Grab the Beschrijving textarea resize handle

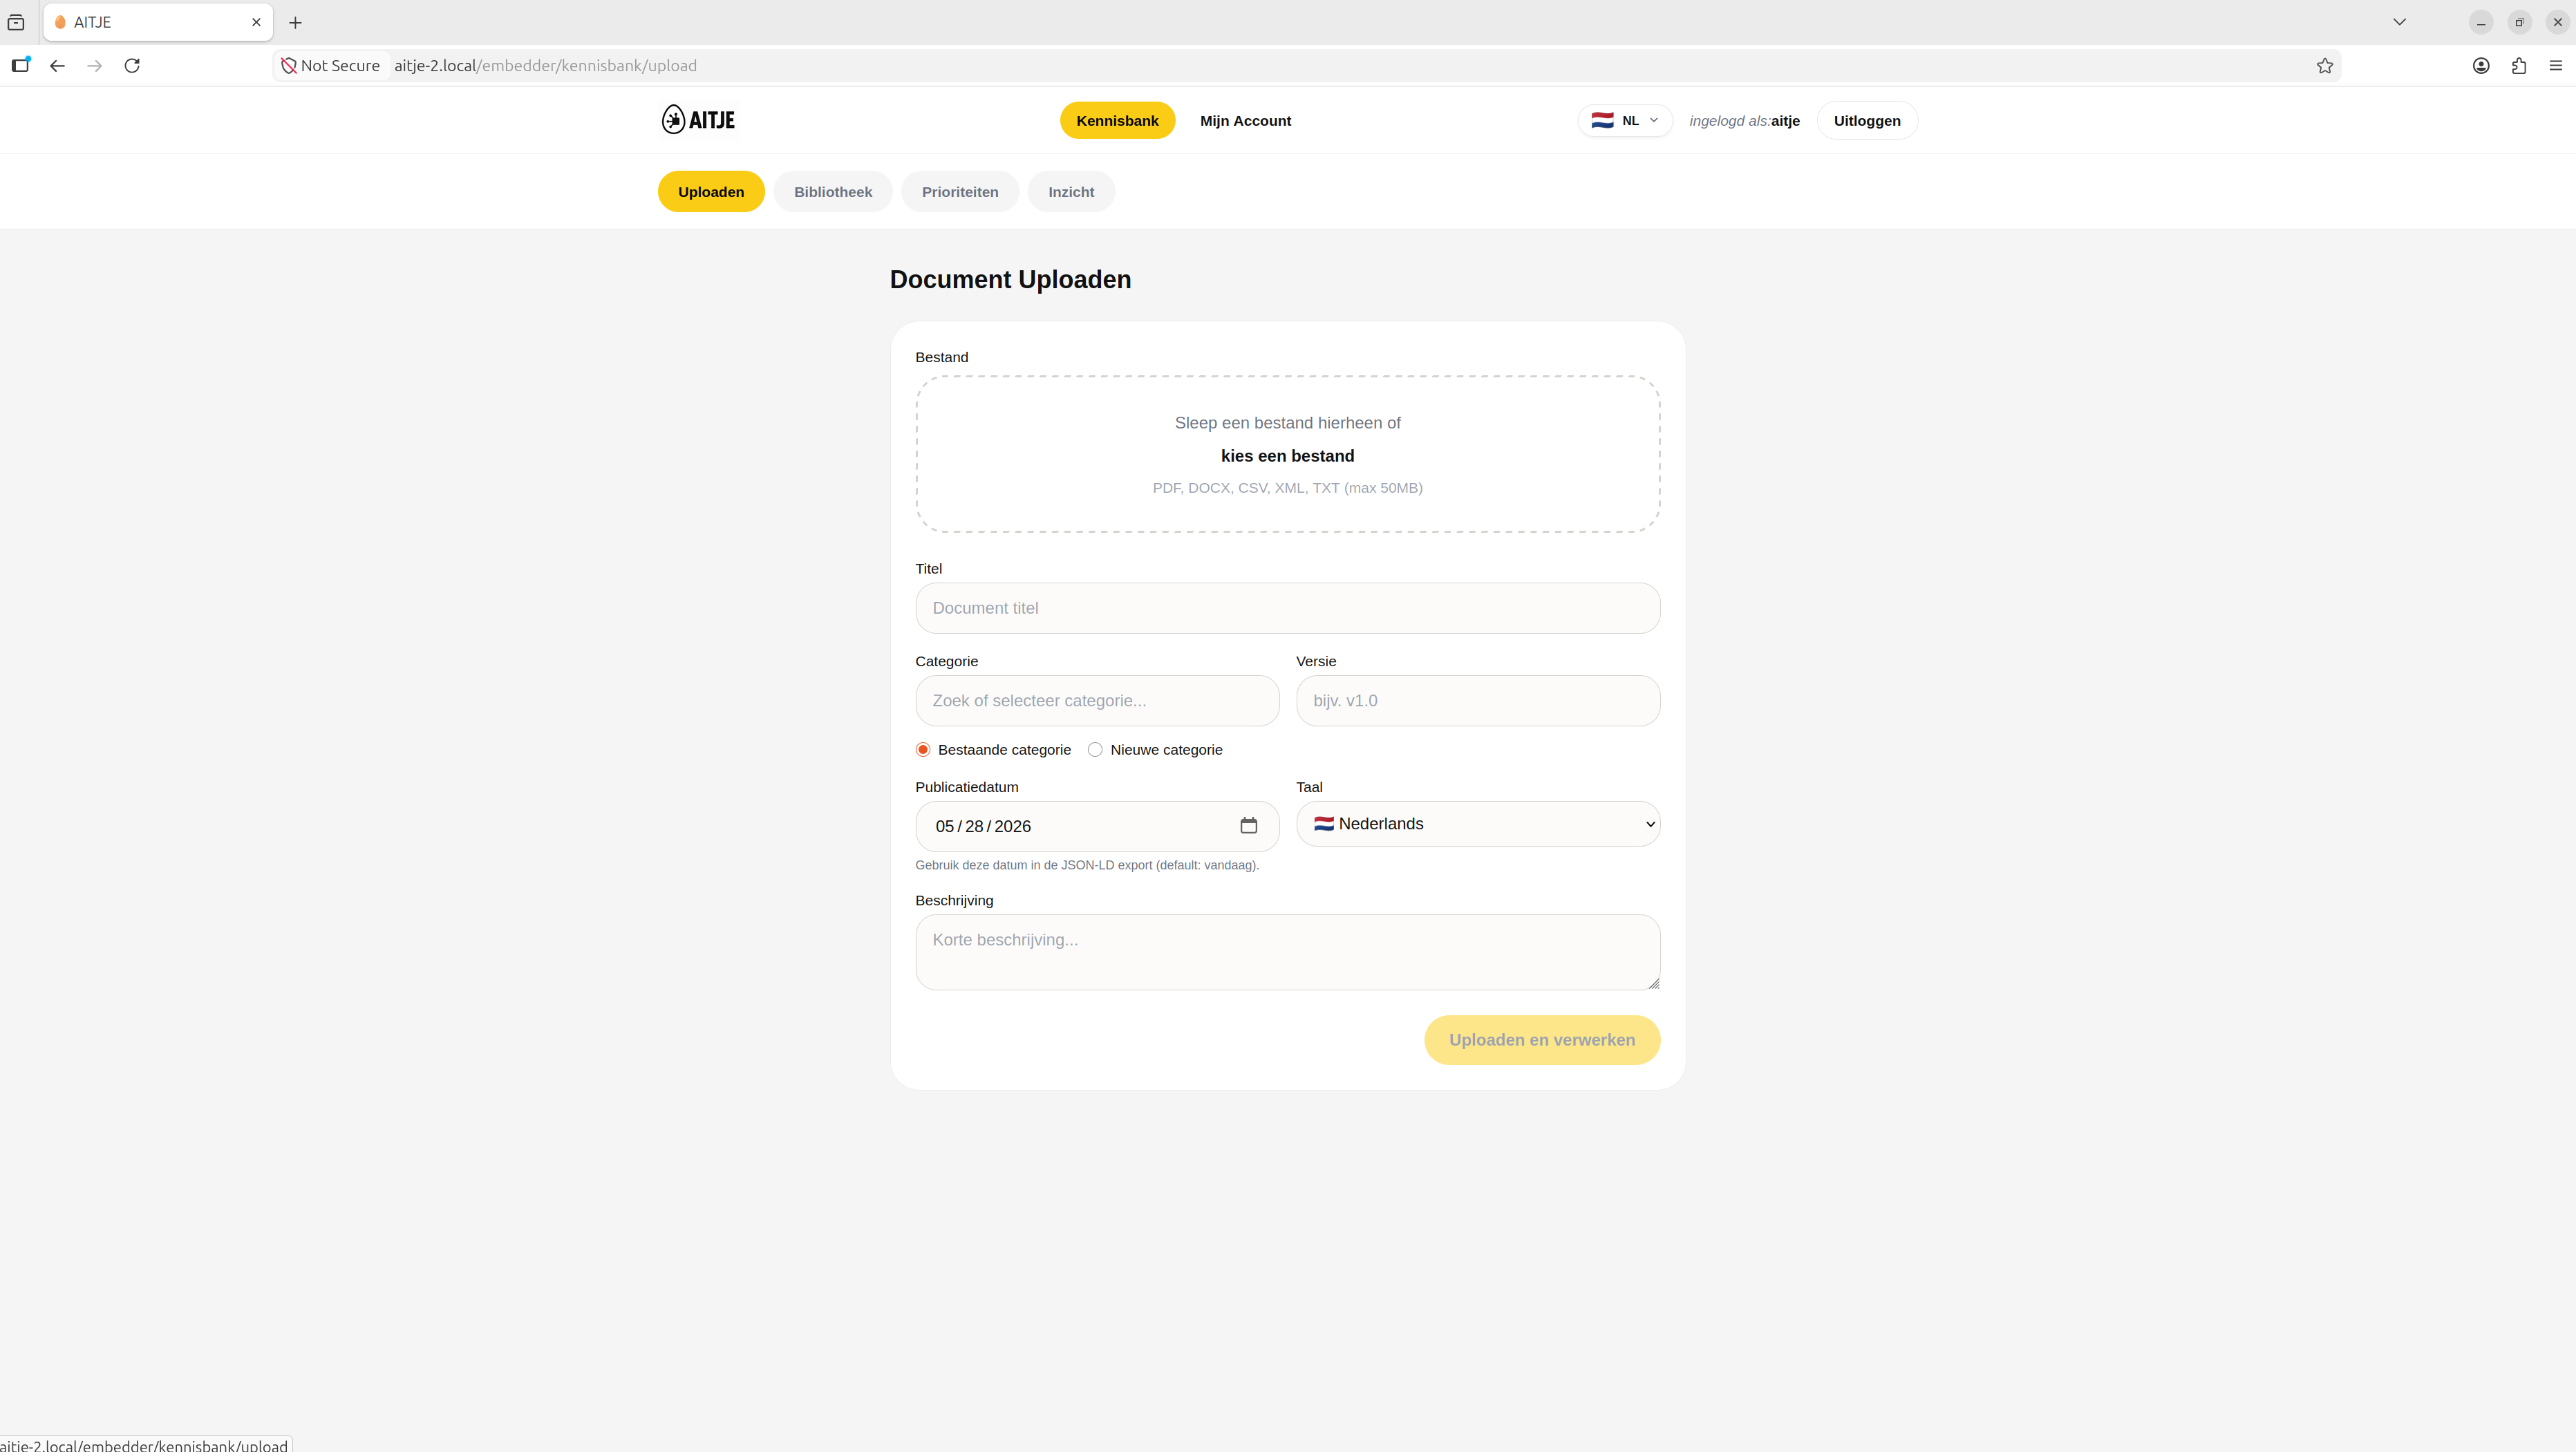[x=1653, y=983]
